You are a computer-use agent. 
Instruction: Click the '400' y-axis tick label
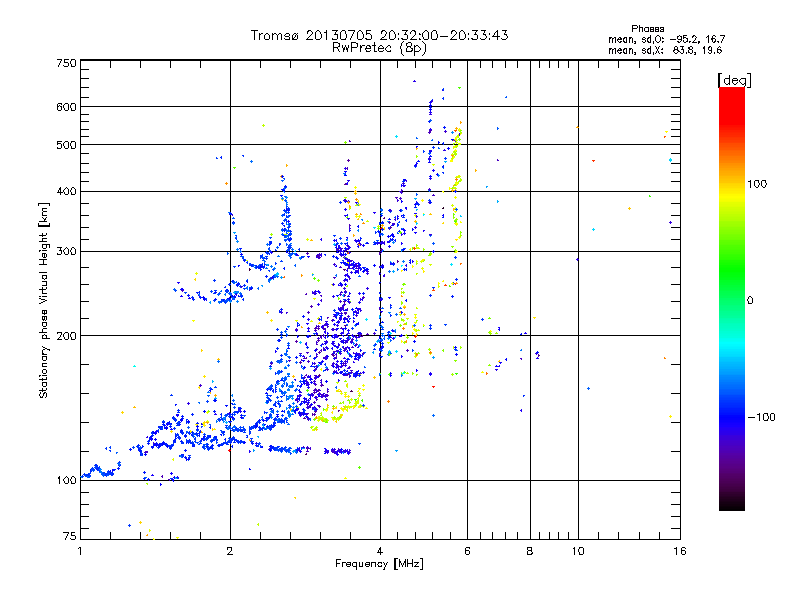tap(66, 192)
